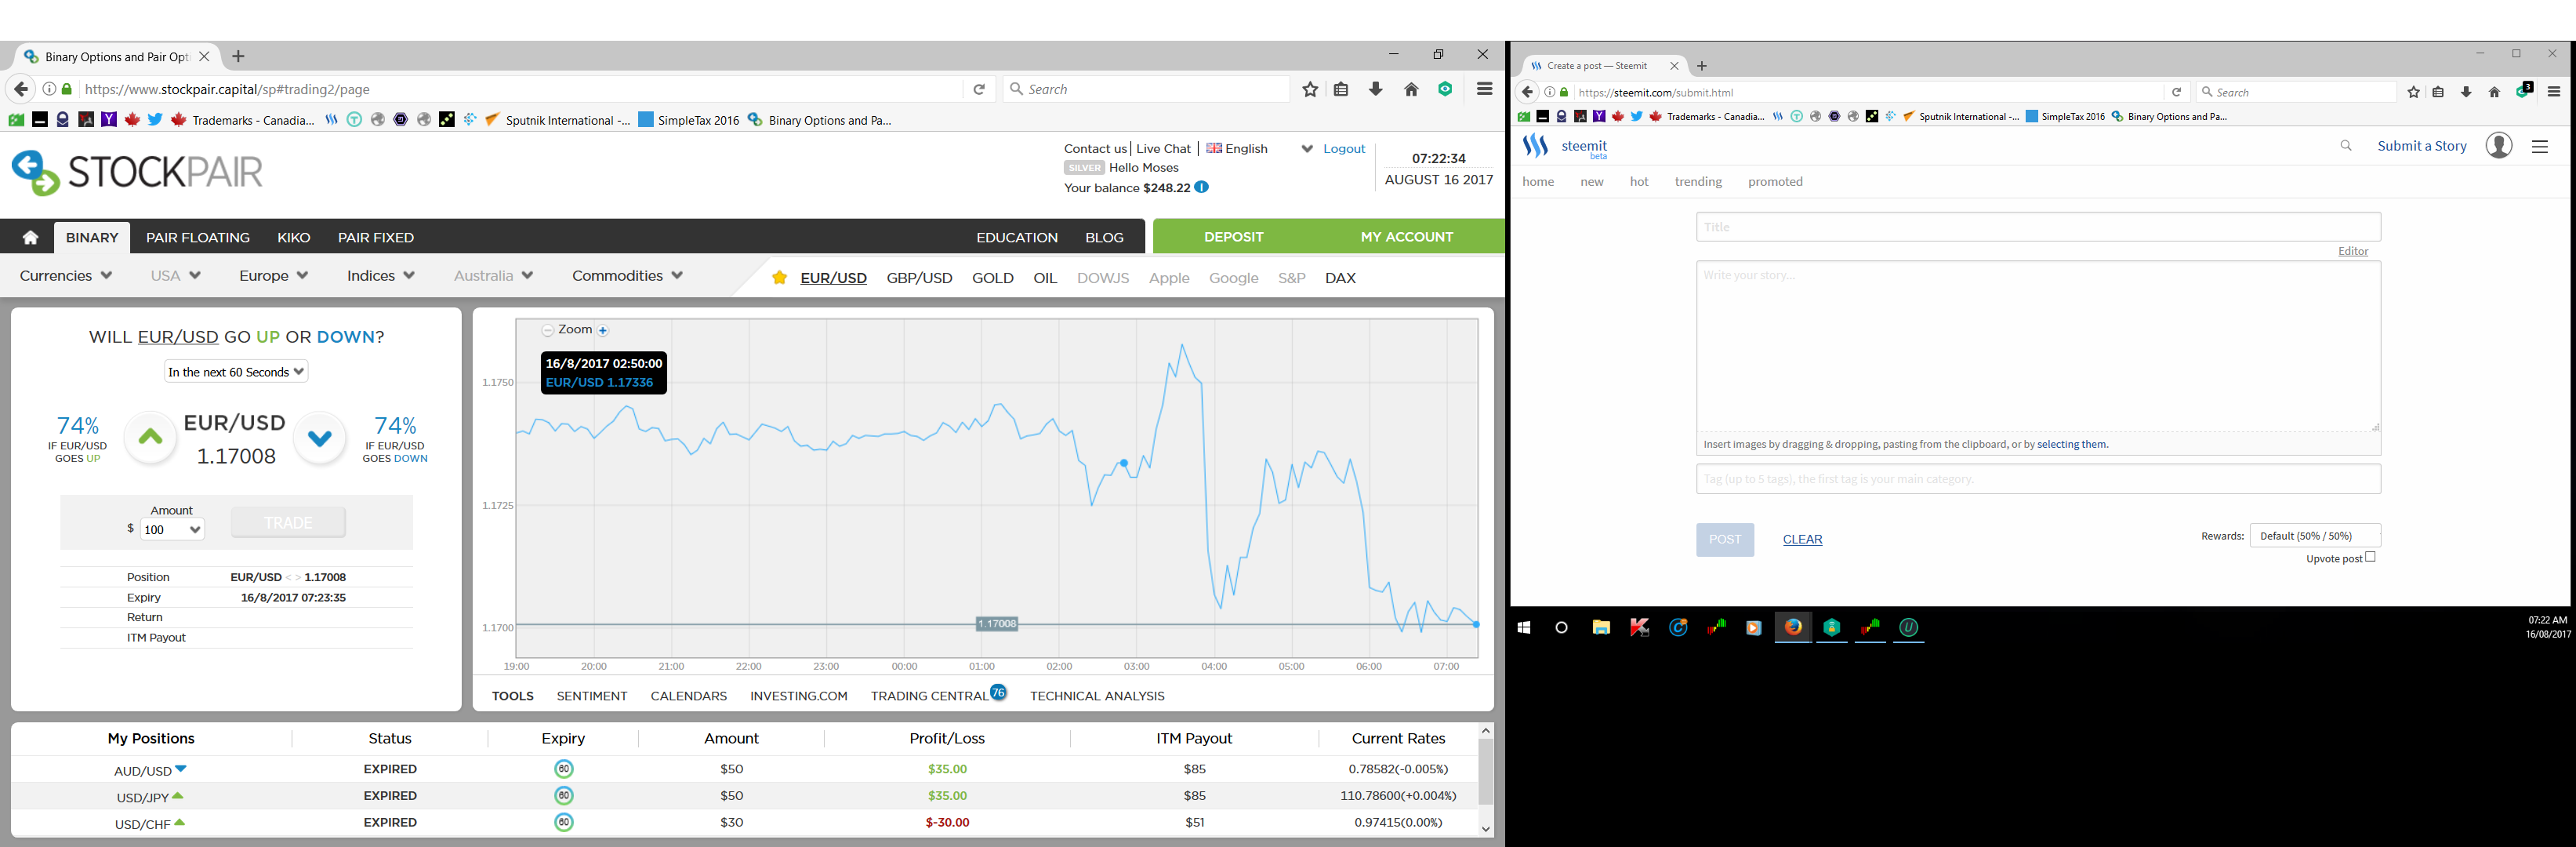Click positions table scrollbar down arrow

point(1485,829)
